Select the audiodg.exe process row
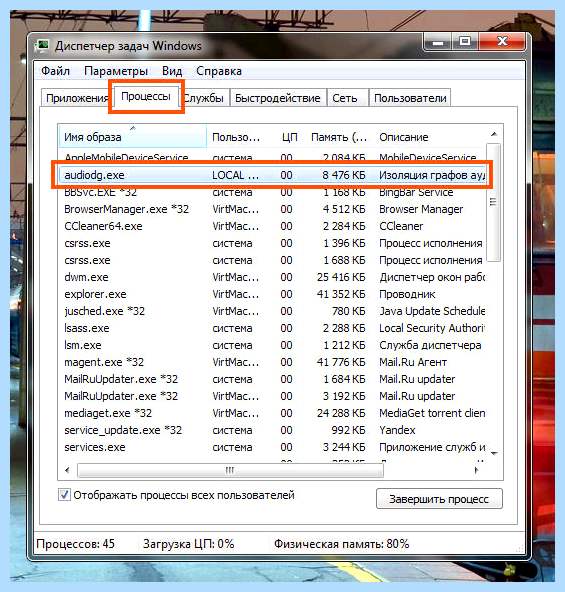This screenshot has width=565, height=592. tap(272, 175)
